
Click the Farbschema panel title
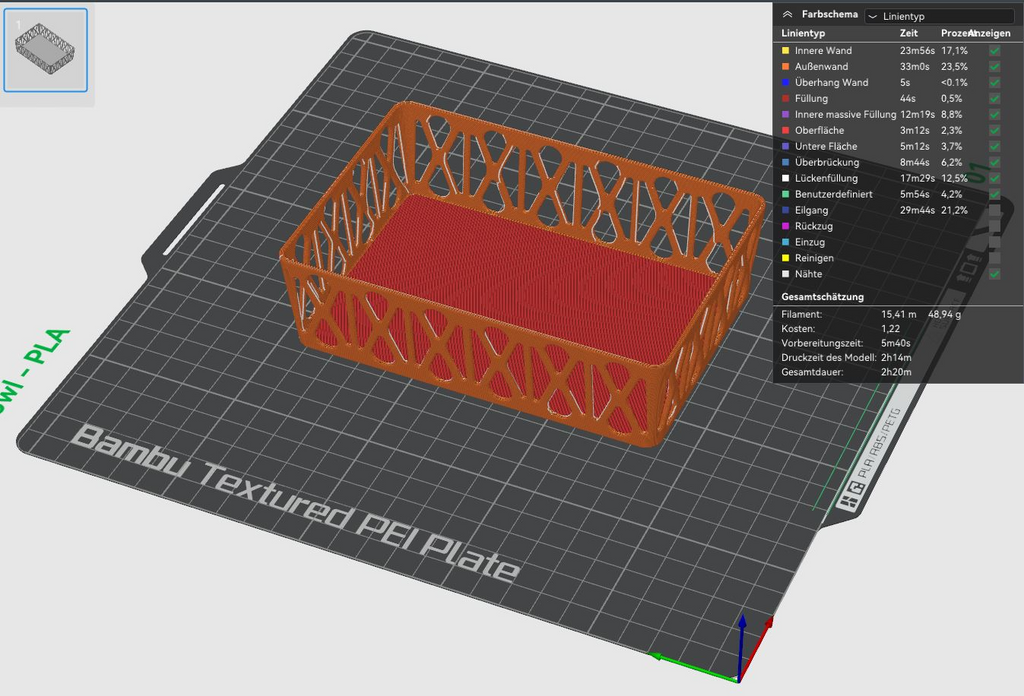pyautogui.click(x=829, y=14)
